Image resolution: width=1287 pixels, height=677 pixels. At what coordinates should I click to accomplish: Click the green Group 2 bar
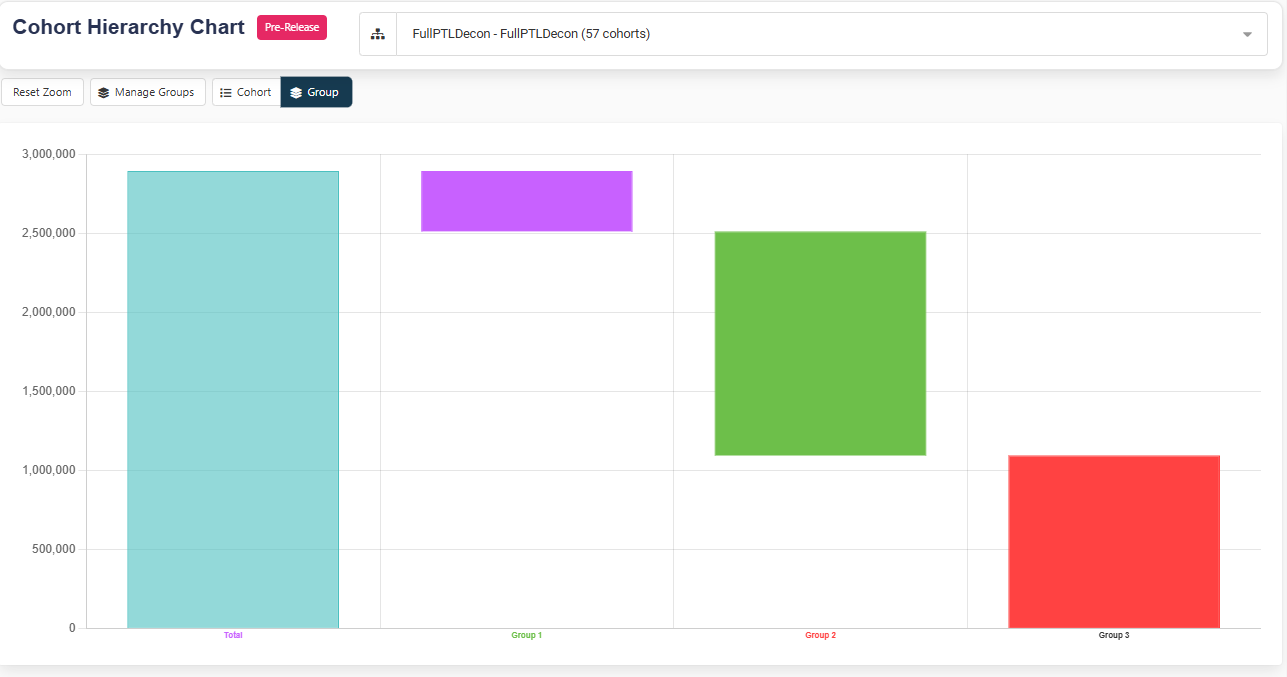tap(820, 343)
